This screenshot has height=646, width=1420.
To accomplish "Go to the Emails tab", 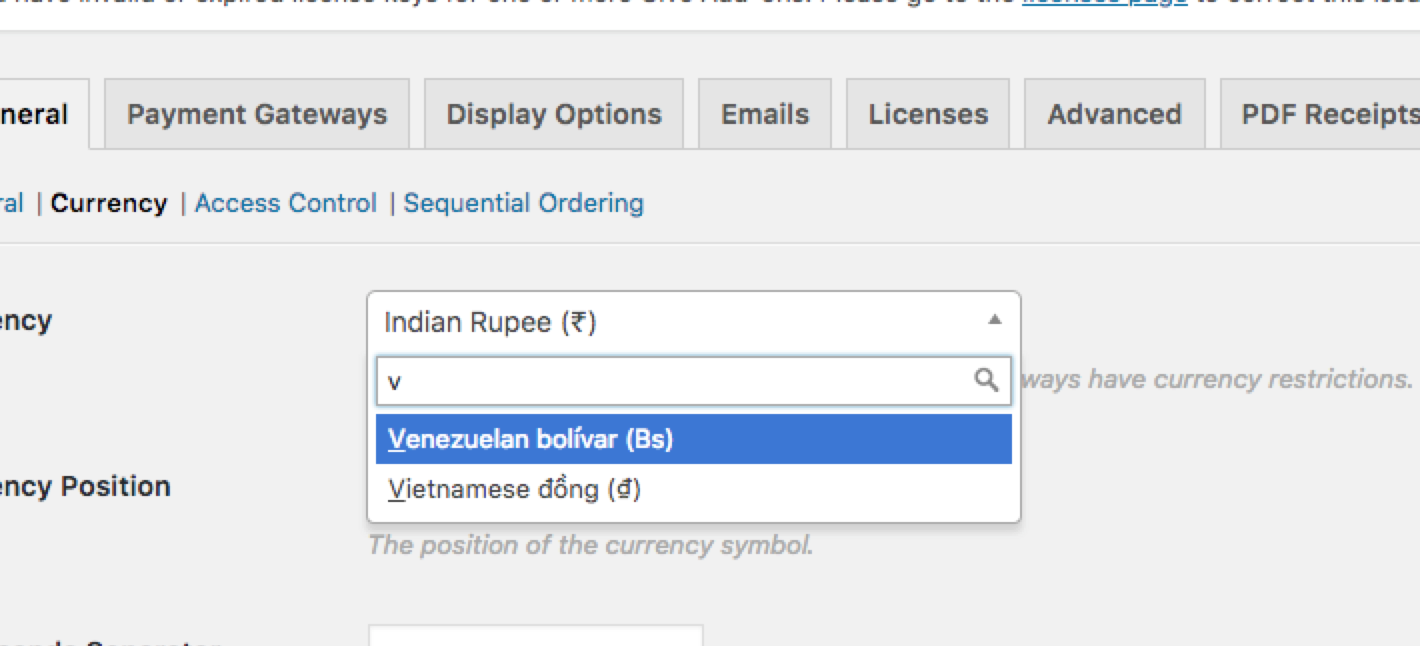I will 765,114.
